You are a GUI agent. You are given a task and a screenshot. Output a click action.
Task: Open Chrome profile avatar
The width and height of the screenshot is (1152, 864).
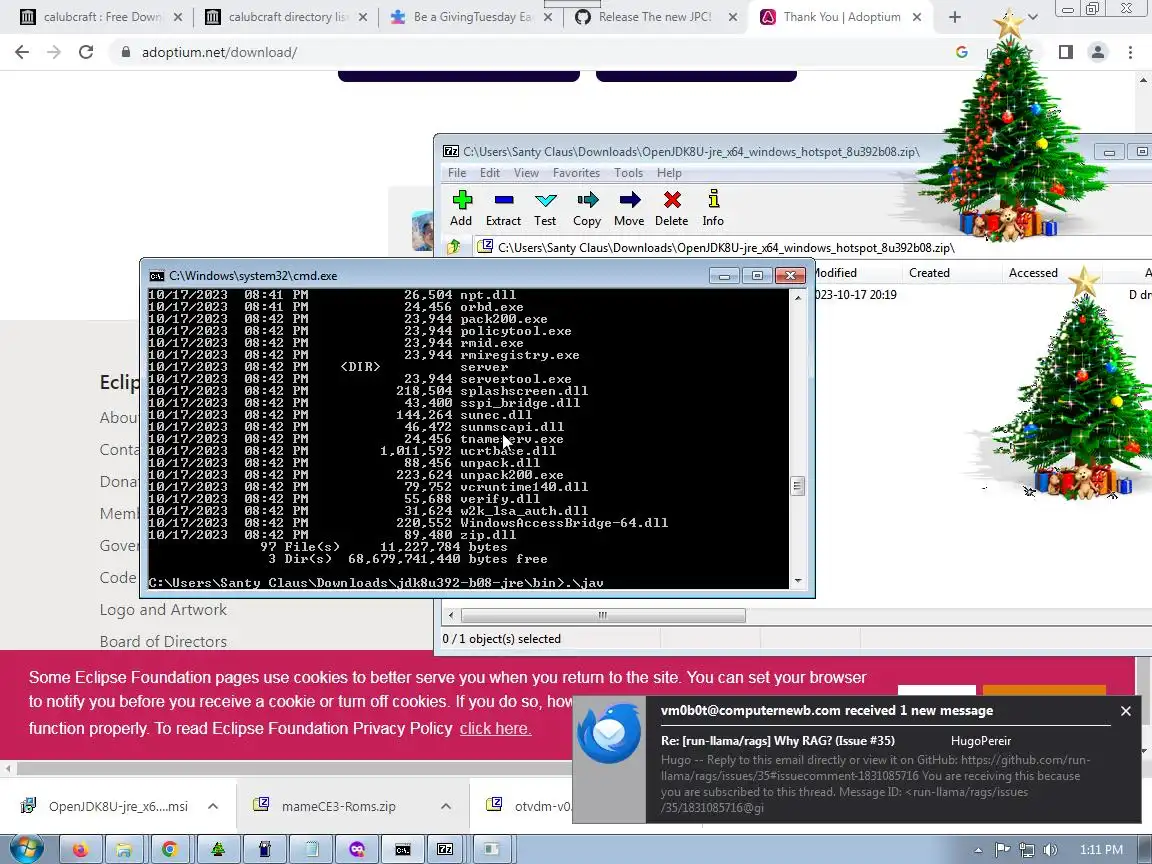pos(1098,52)
